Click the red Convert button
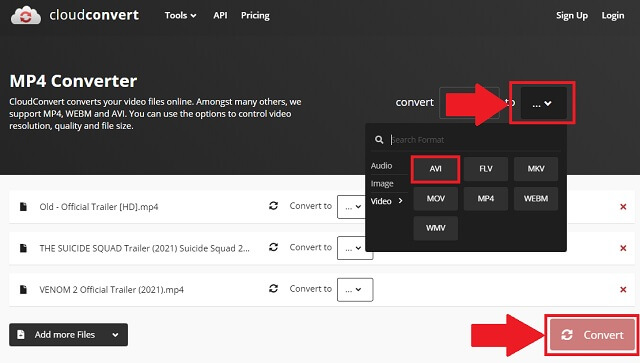Viewport: 640px width, 363px height. click(x=592, y=335)
